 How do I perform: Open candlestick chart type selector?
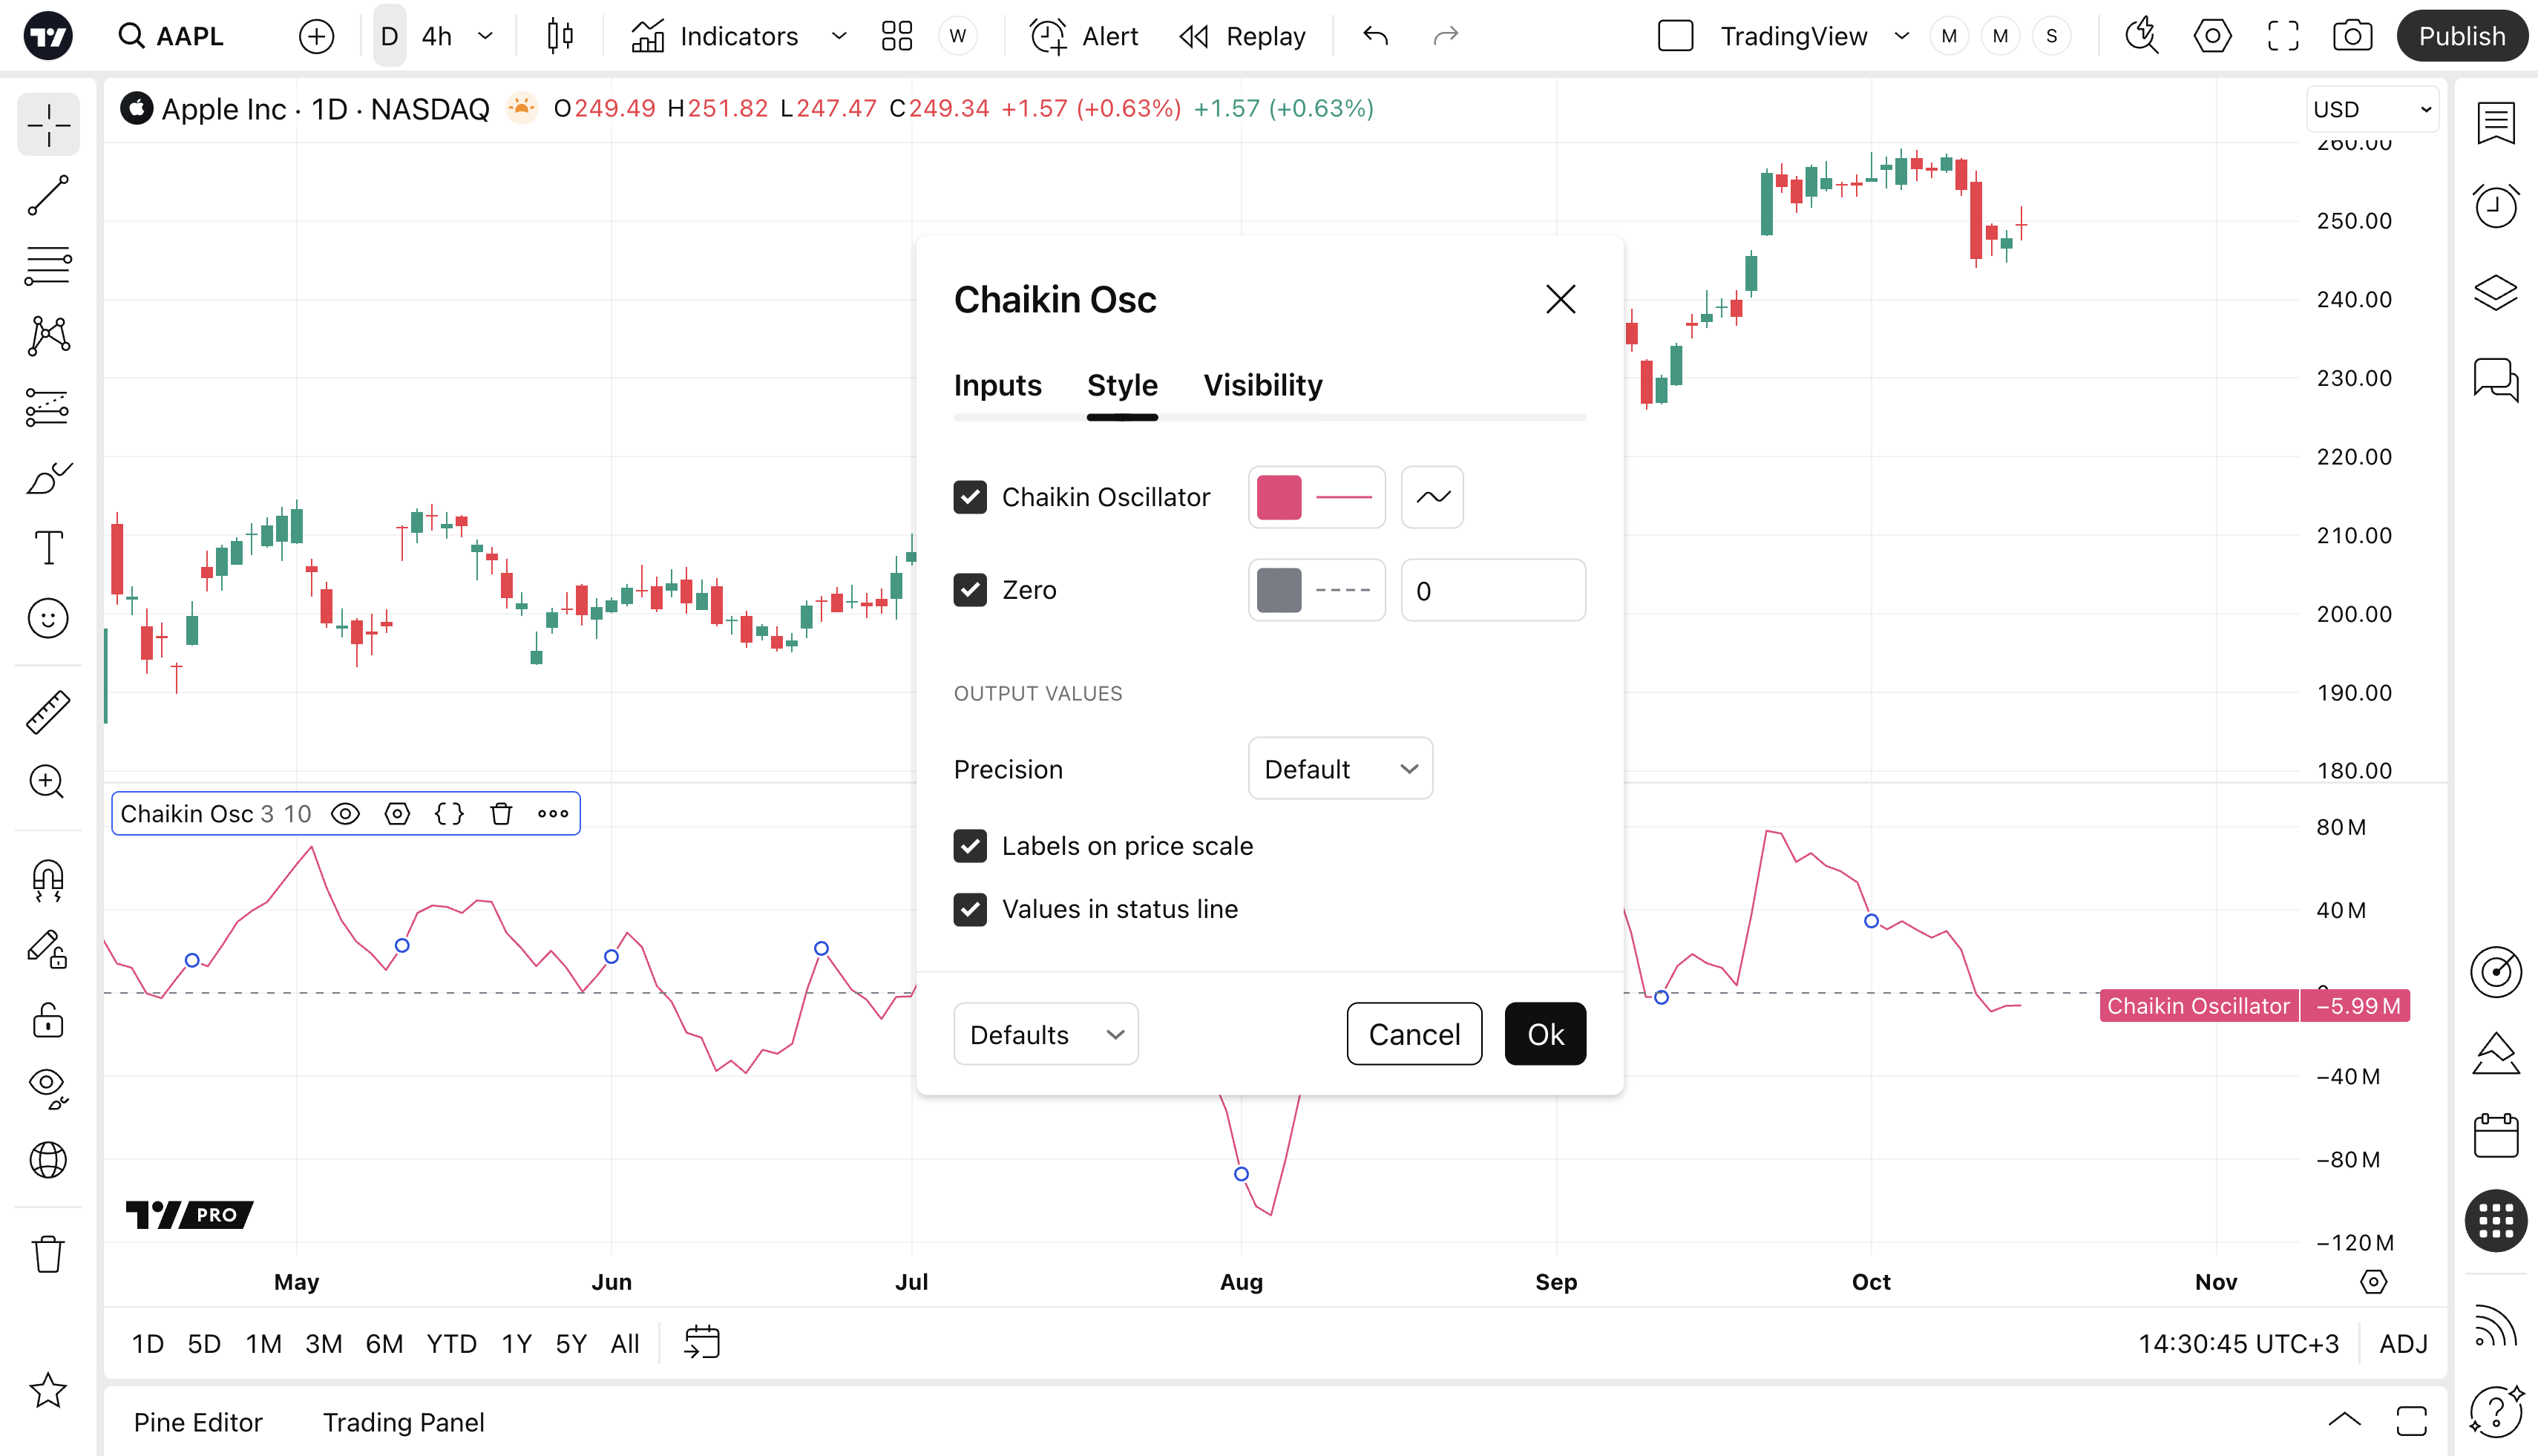coord(560,37)
